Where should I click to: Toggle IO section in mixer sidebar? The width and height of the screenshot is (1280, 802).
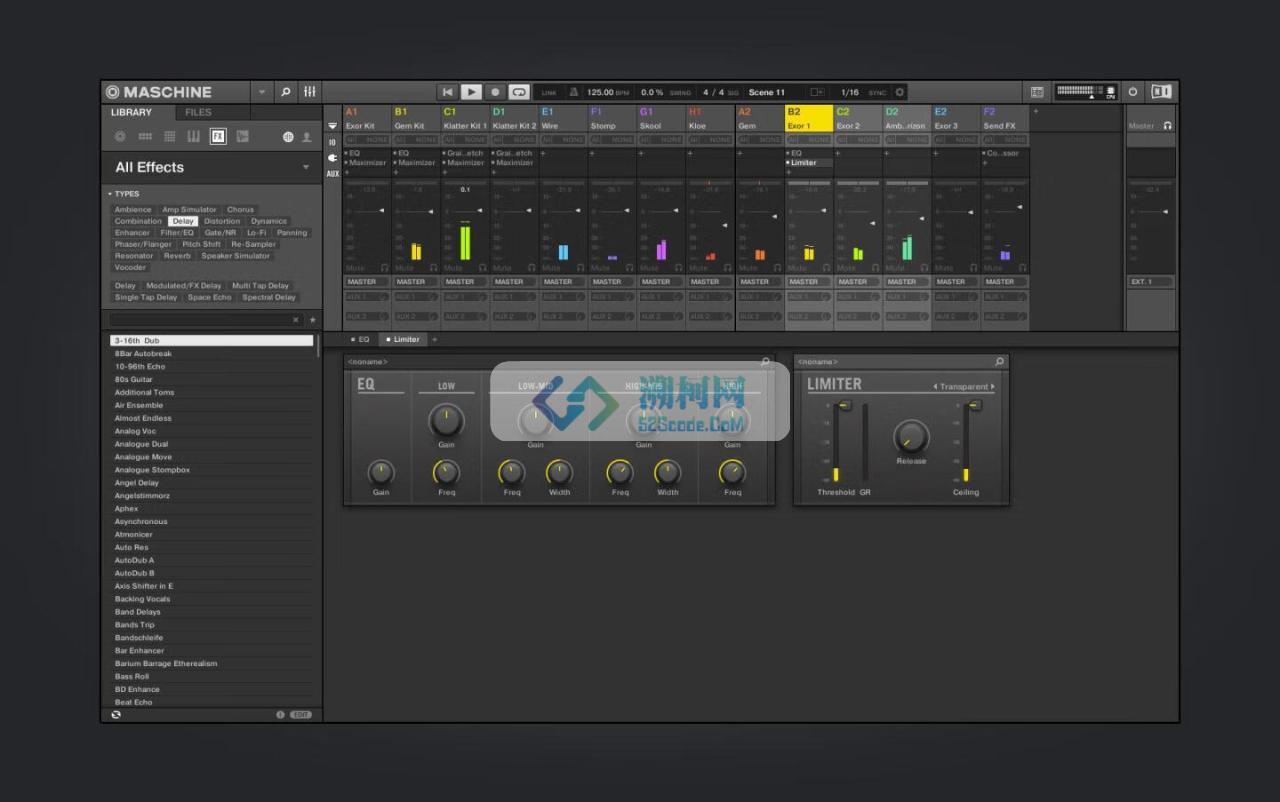(x=333, y=142)
